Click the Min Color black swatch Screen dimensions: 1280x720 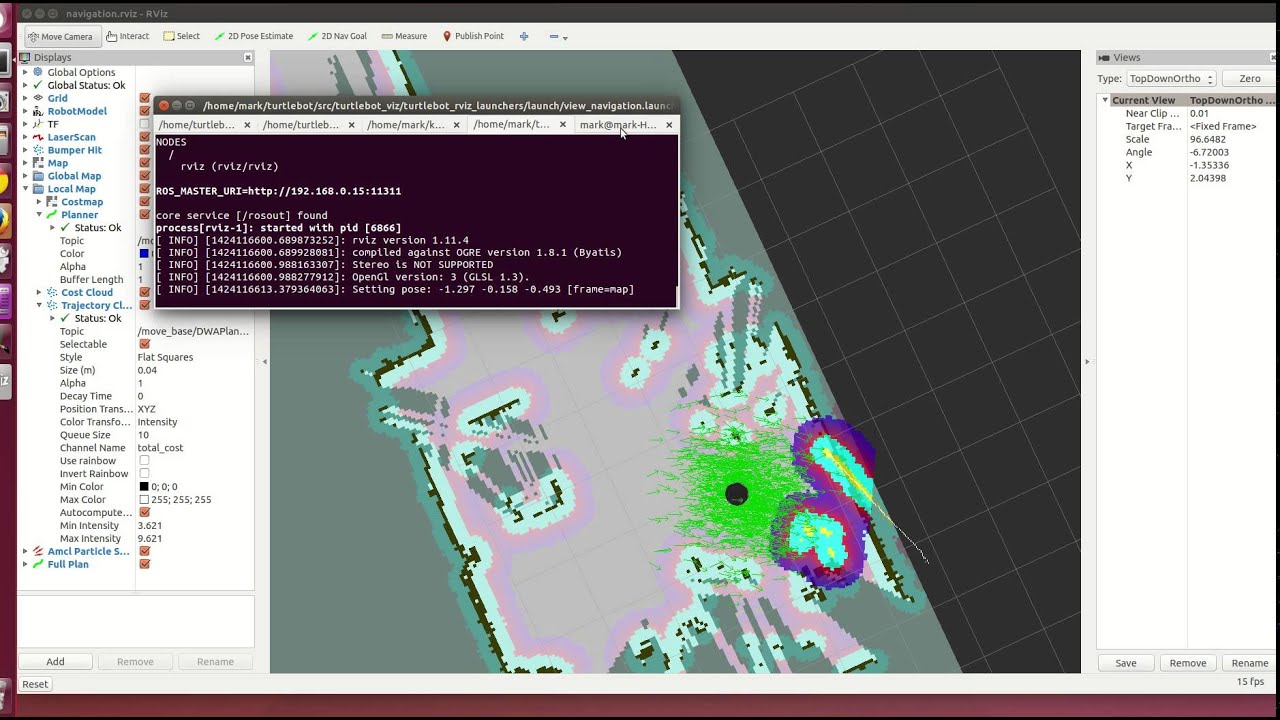144,487
